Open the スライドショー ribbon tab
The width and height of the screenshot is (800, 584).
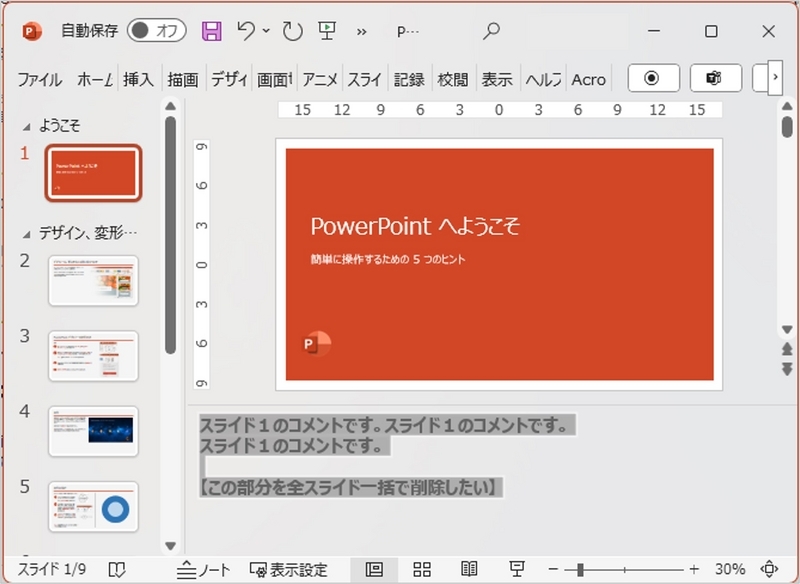(x=364, y=80)
